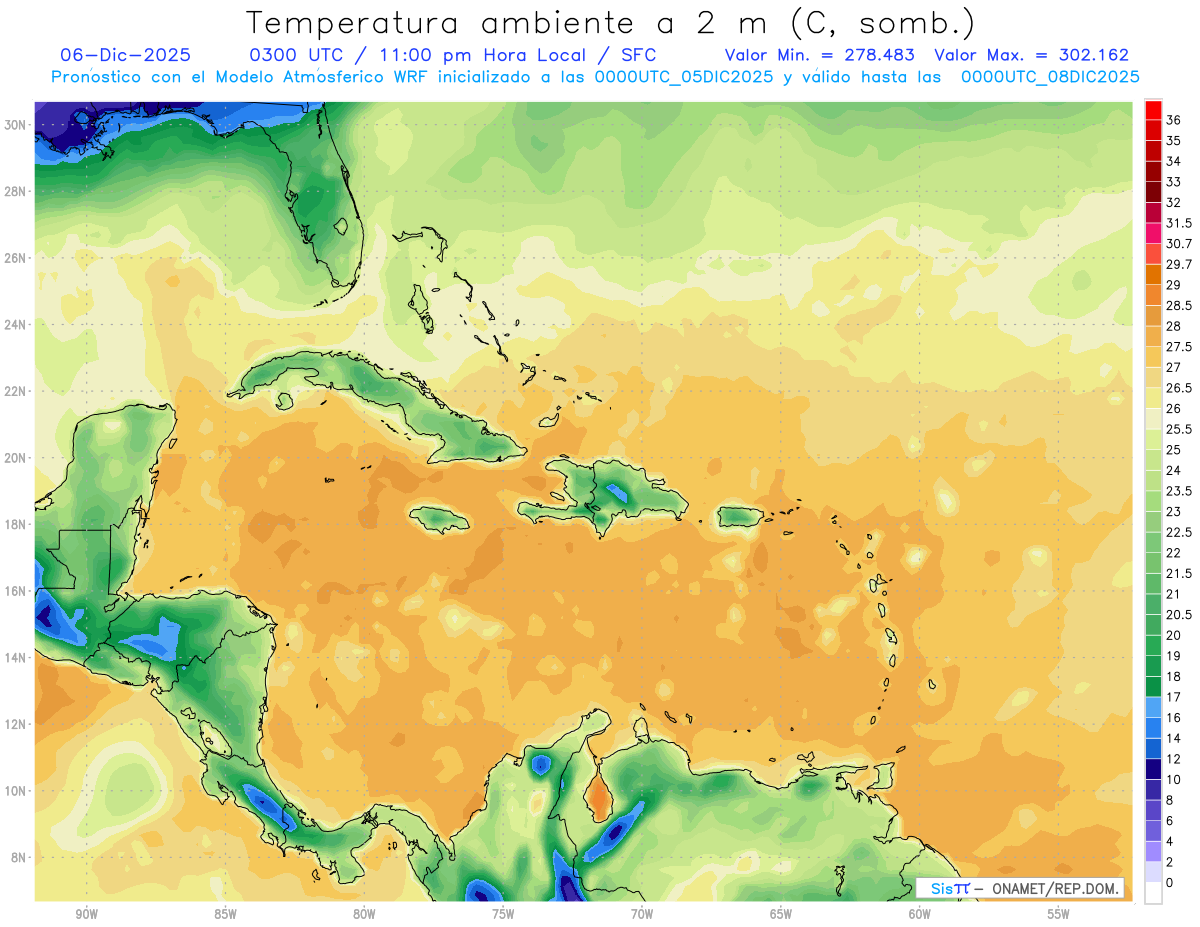The image size is (1200, 927).
Task: Pick the navy swatch between 10 and 12
Action: click(1153, 769)
